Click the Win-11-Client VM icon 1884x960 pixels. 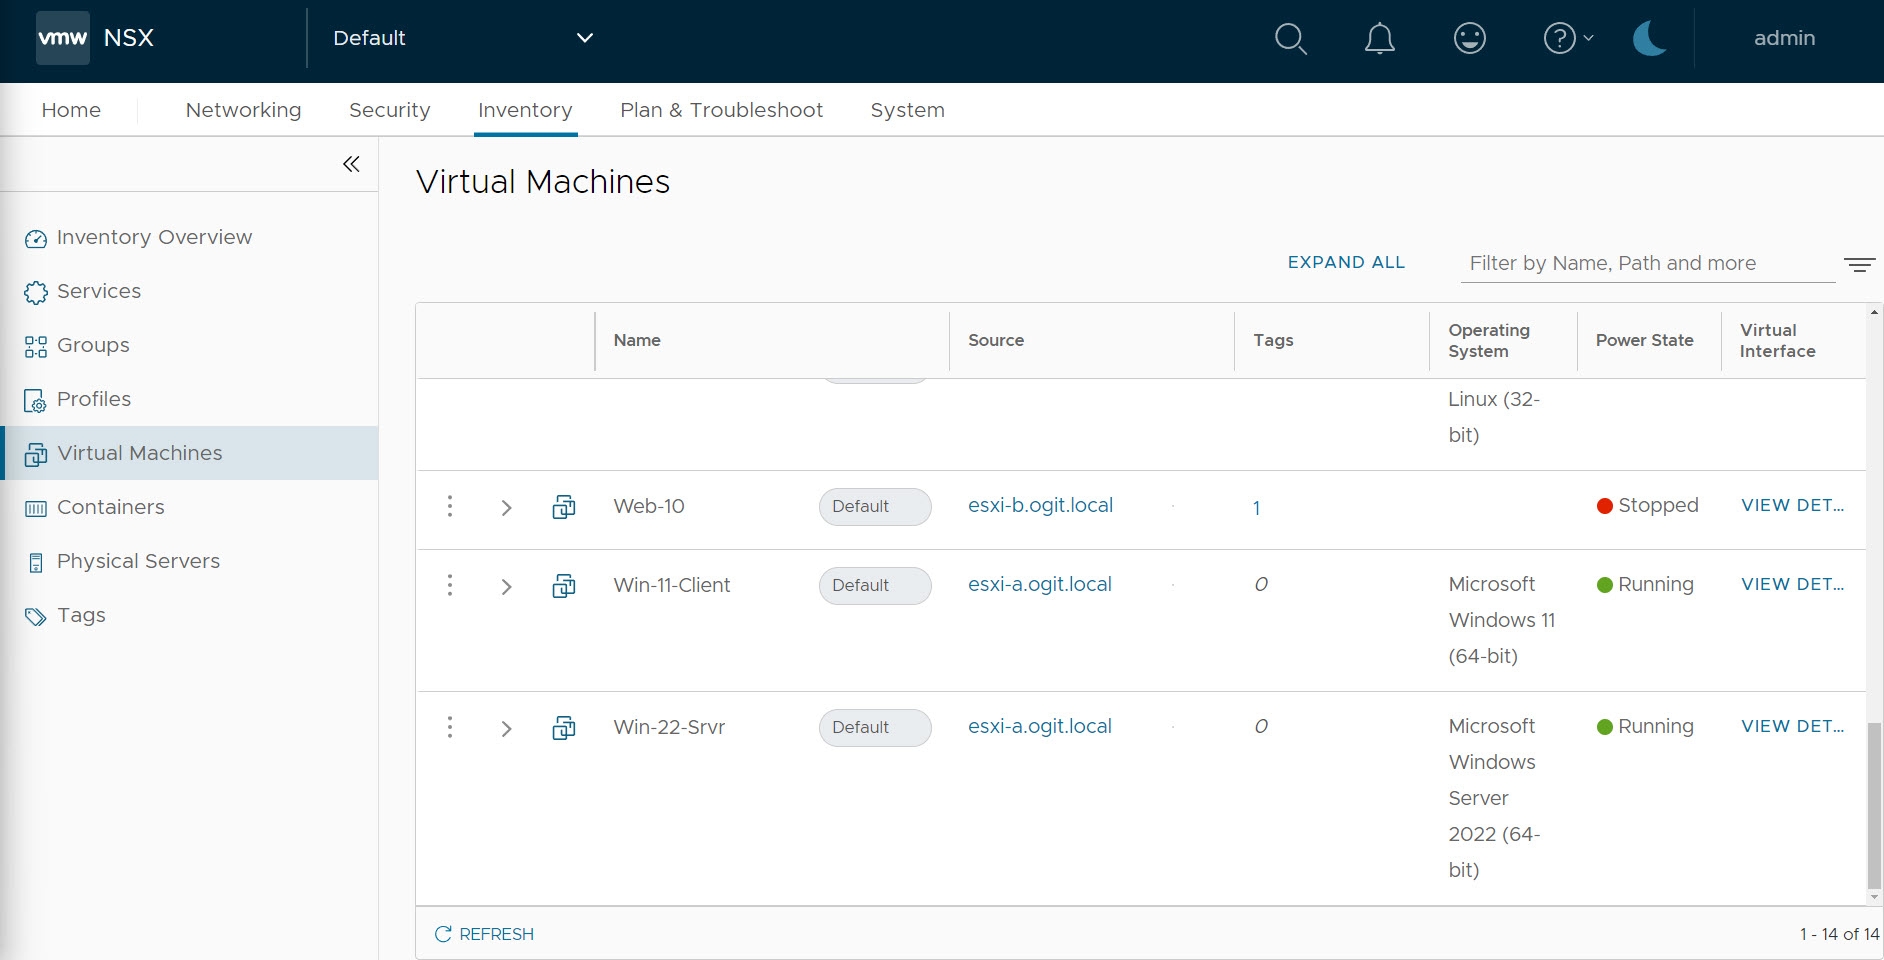(564, 586)
